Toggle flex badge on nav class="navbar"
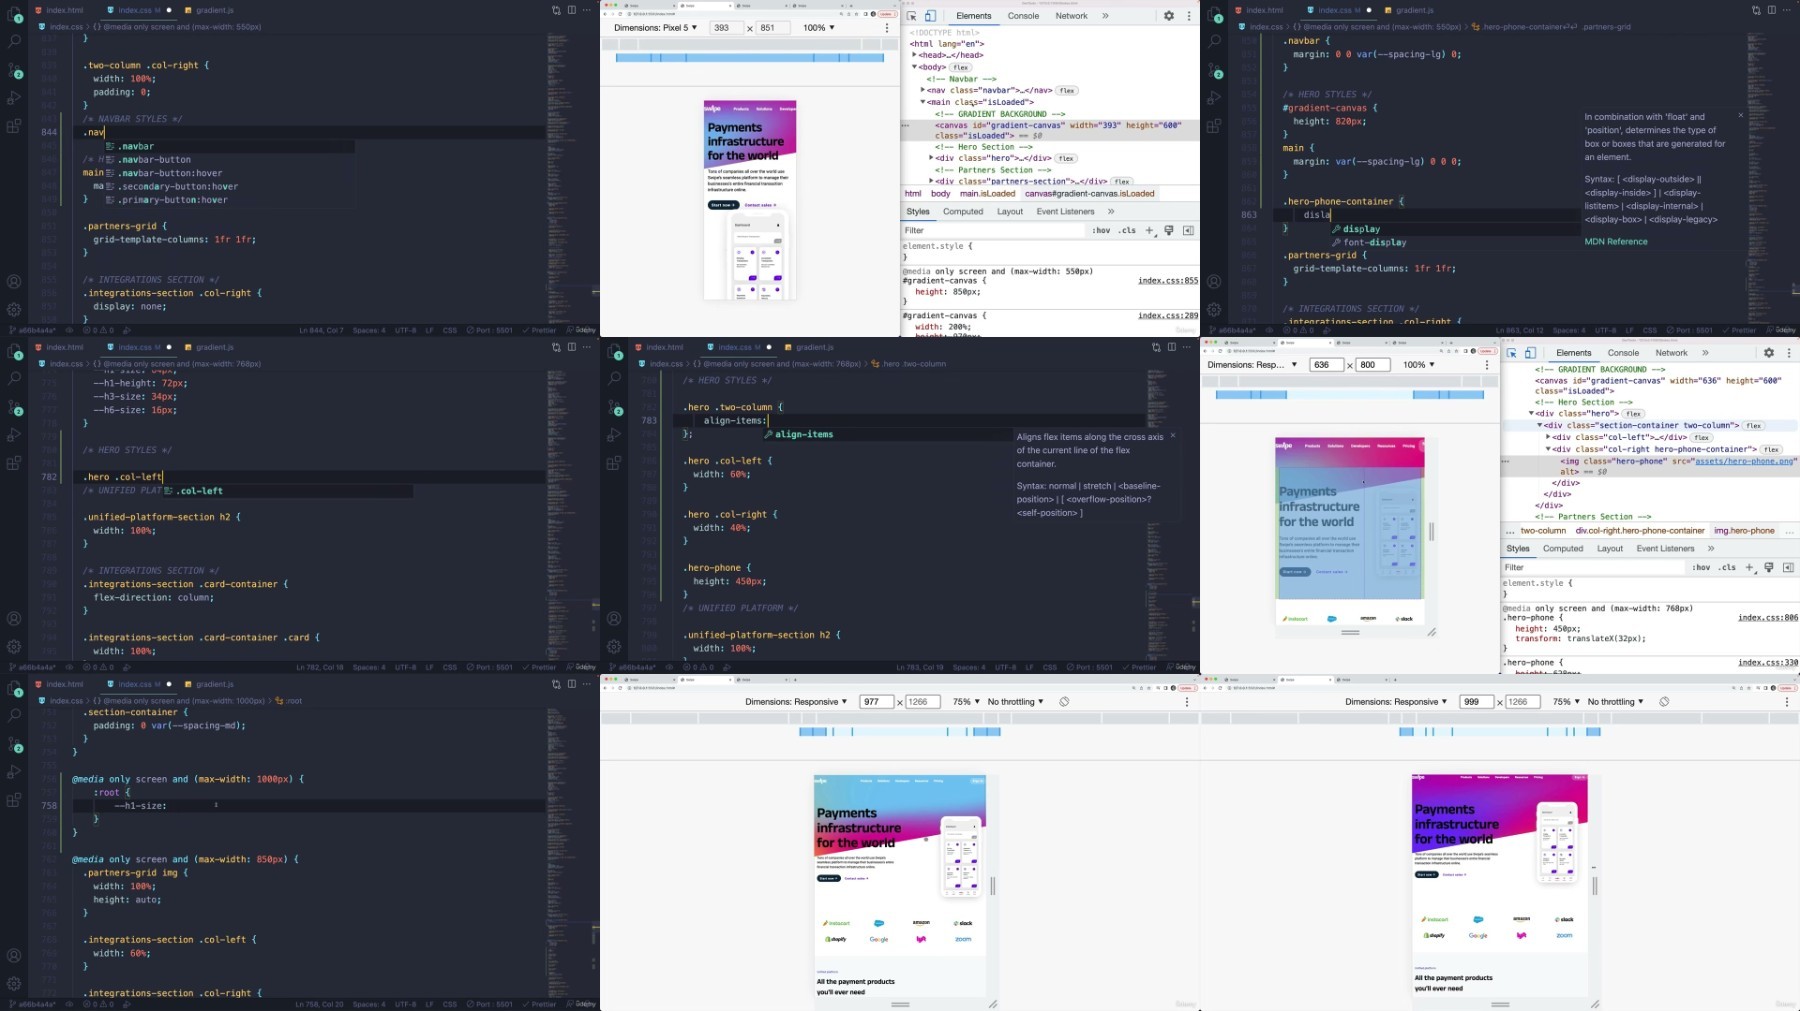Viewport: 1800px width, 1011px height. [1067, 91]
